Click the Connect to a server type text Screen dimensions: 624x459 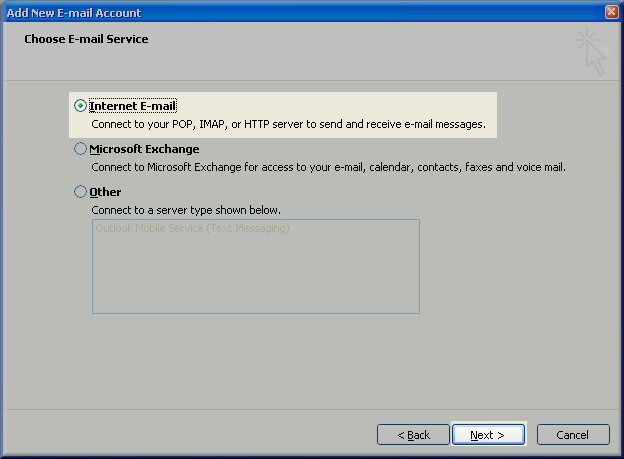pyautogui.click(x=186, y=211)
